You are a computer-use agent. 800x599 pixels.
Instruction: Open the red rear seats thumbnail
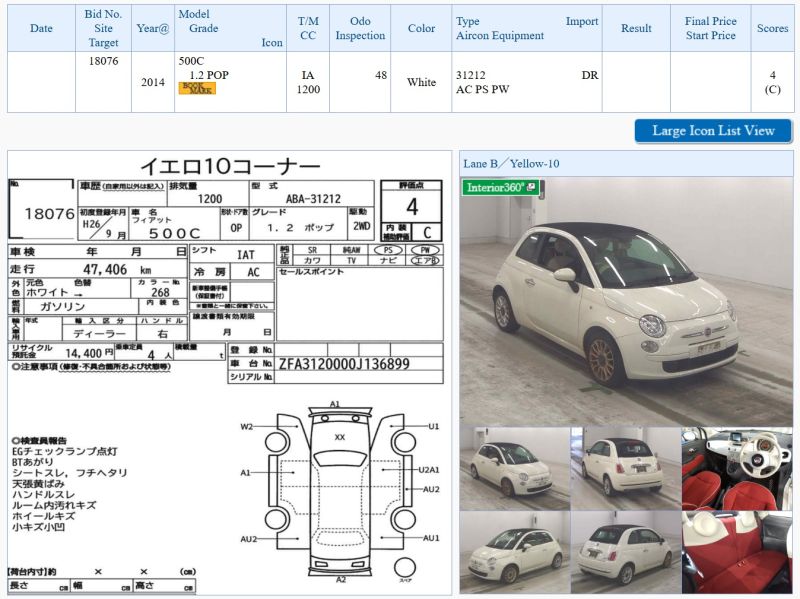(737, 552)
